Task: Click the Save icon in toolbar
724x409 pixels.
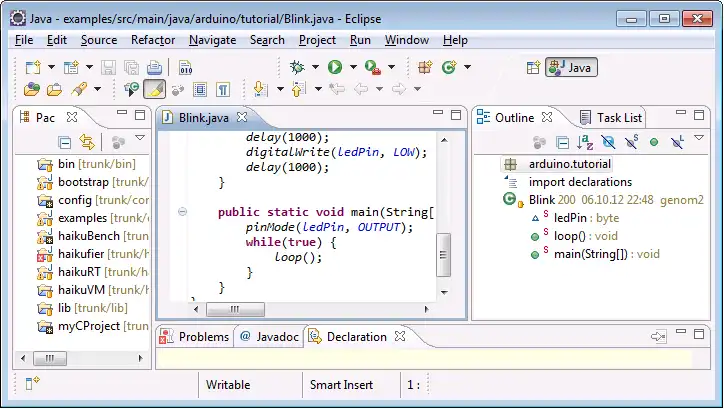Action: tap(109, 67)
